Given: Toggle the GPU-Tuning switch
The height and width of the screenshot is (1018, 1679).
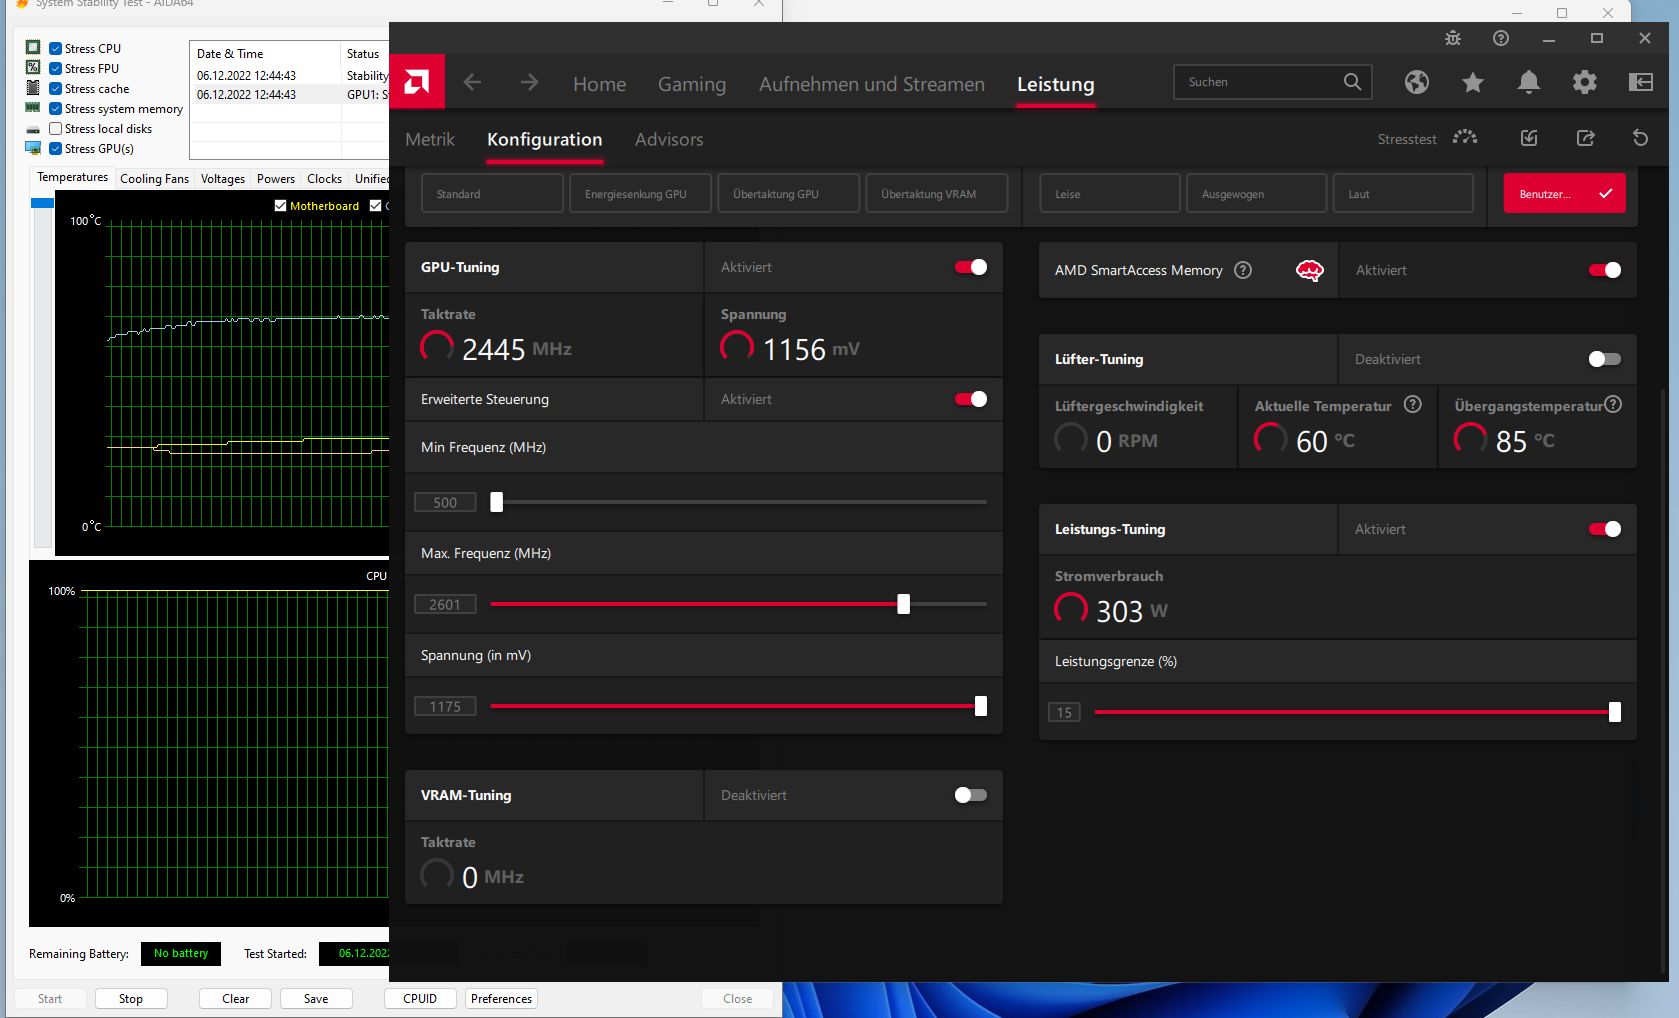Looking at the screenshot, I should (971, 267).
